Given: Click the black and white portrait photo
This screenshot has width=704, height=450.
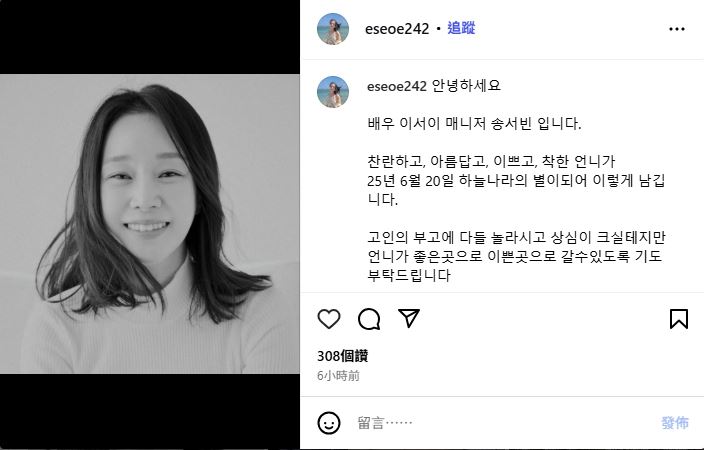Looking at the screenshot, I should click(x=150, y=224).
